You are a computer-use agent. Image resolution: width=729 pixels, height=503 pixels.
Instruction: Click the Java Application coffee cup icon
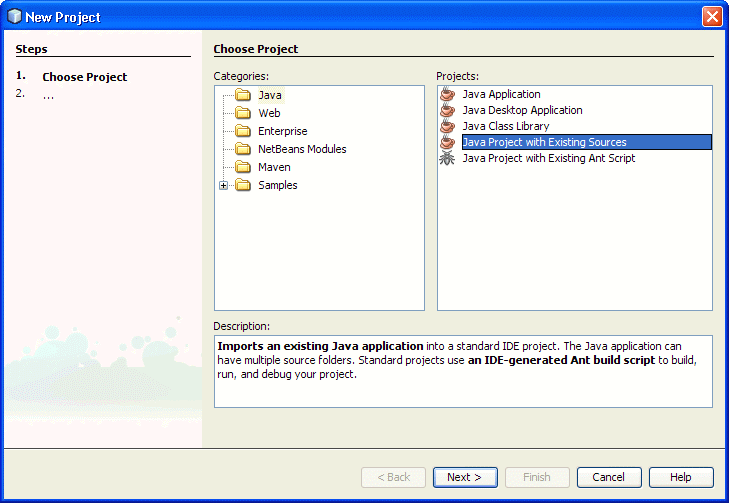[x=447, y=94]
